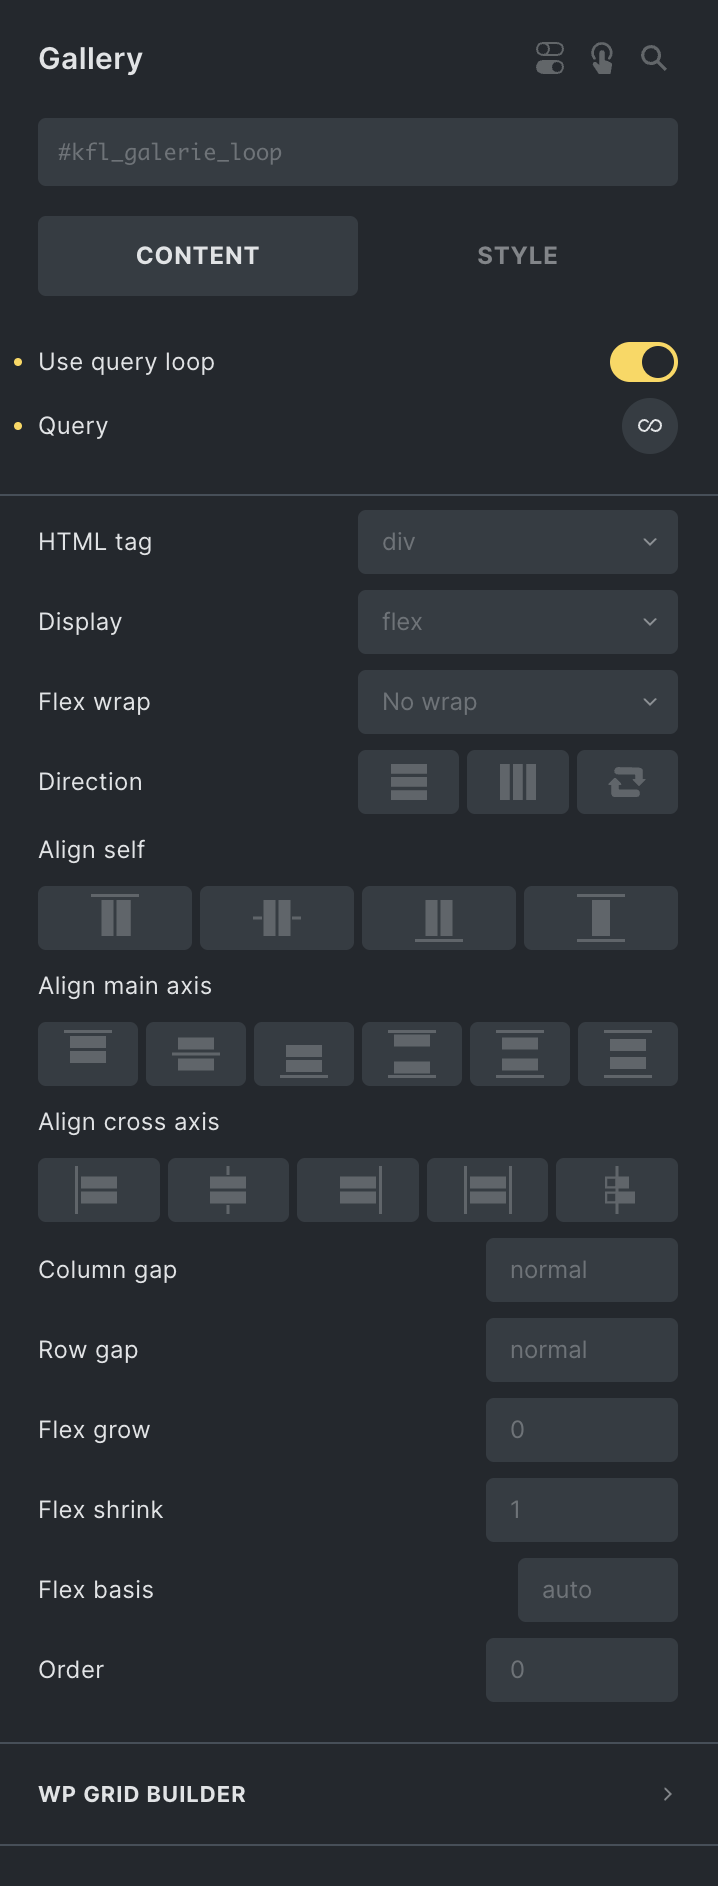Open the interactions pointer icon

point(602,59)
